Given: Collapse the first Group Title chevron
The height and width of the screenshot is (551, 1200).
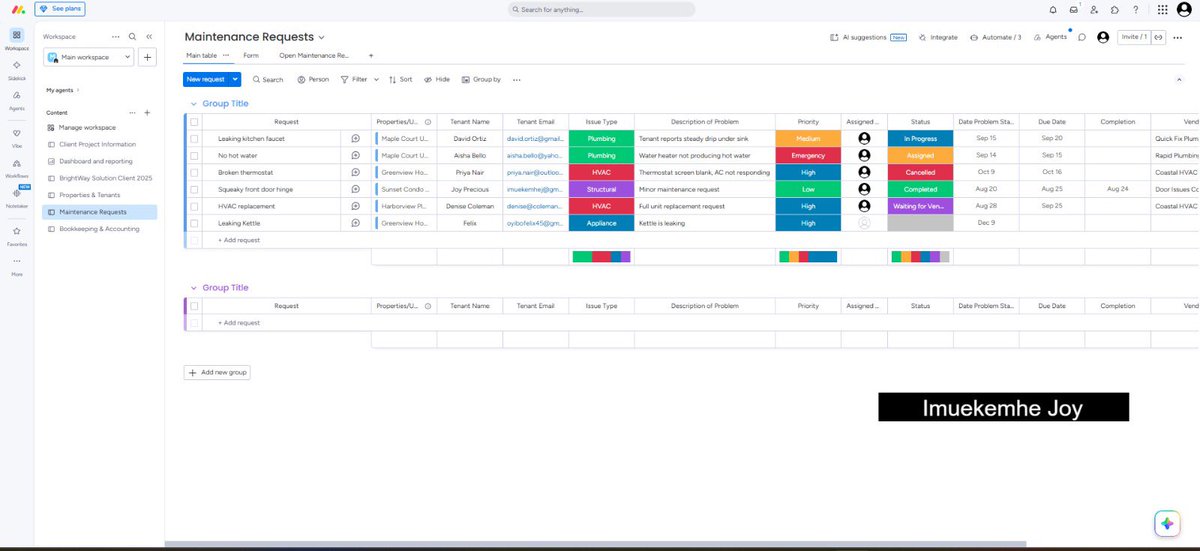Looking at the screenshot, I should coord(192,104).
